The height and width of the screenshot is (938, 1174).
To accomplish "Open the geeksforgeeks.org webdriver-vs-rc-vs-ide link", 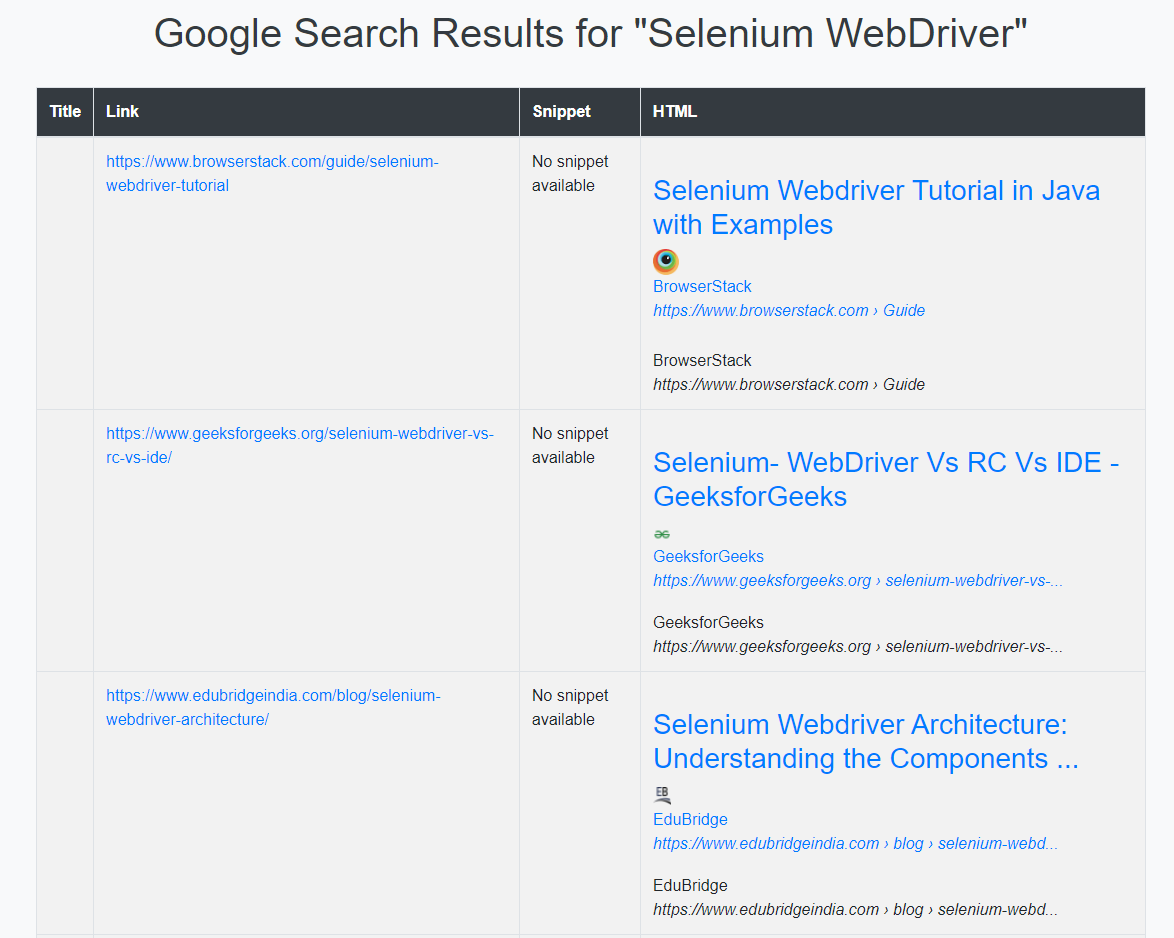I will coord(299,445).
